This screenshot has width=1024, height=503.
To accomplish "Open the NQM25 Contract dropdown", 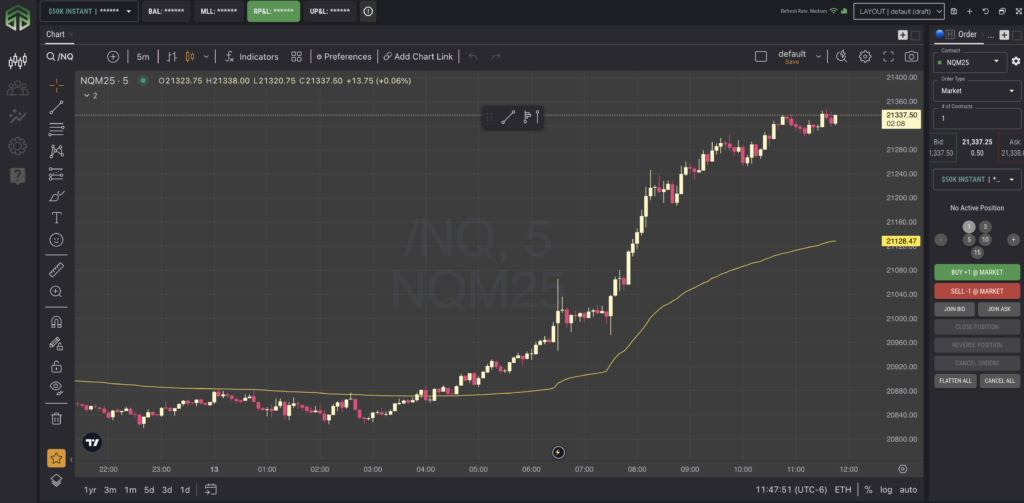I will pyautogui.click(x=968, y=62).
